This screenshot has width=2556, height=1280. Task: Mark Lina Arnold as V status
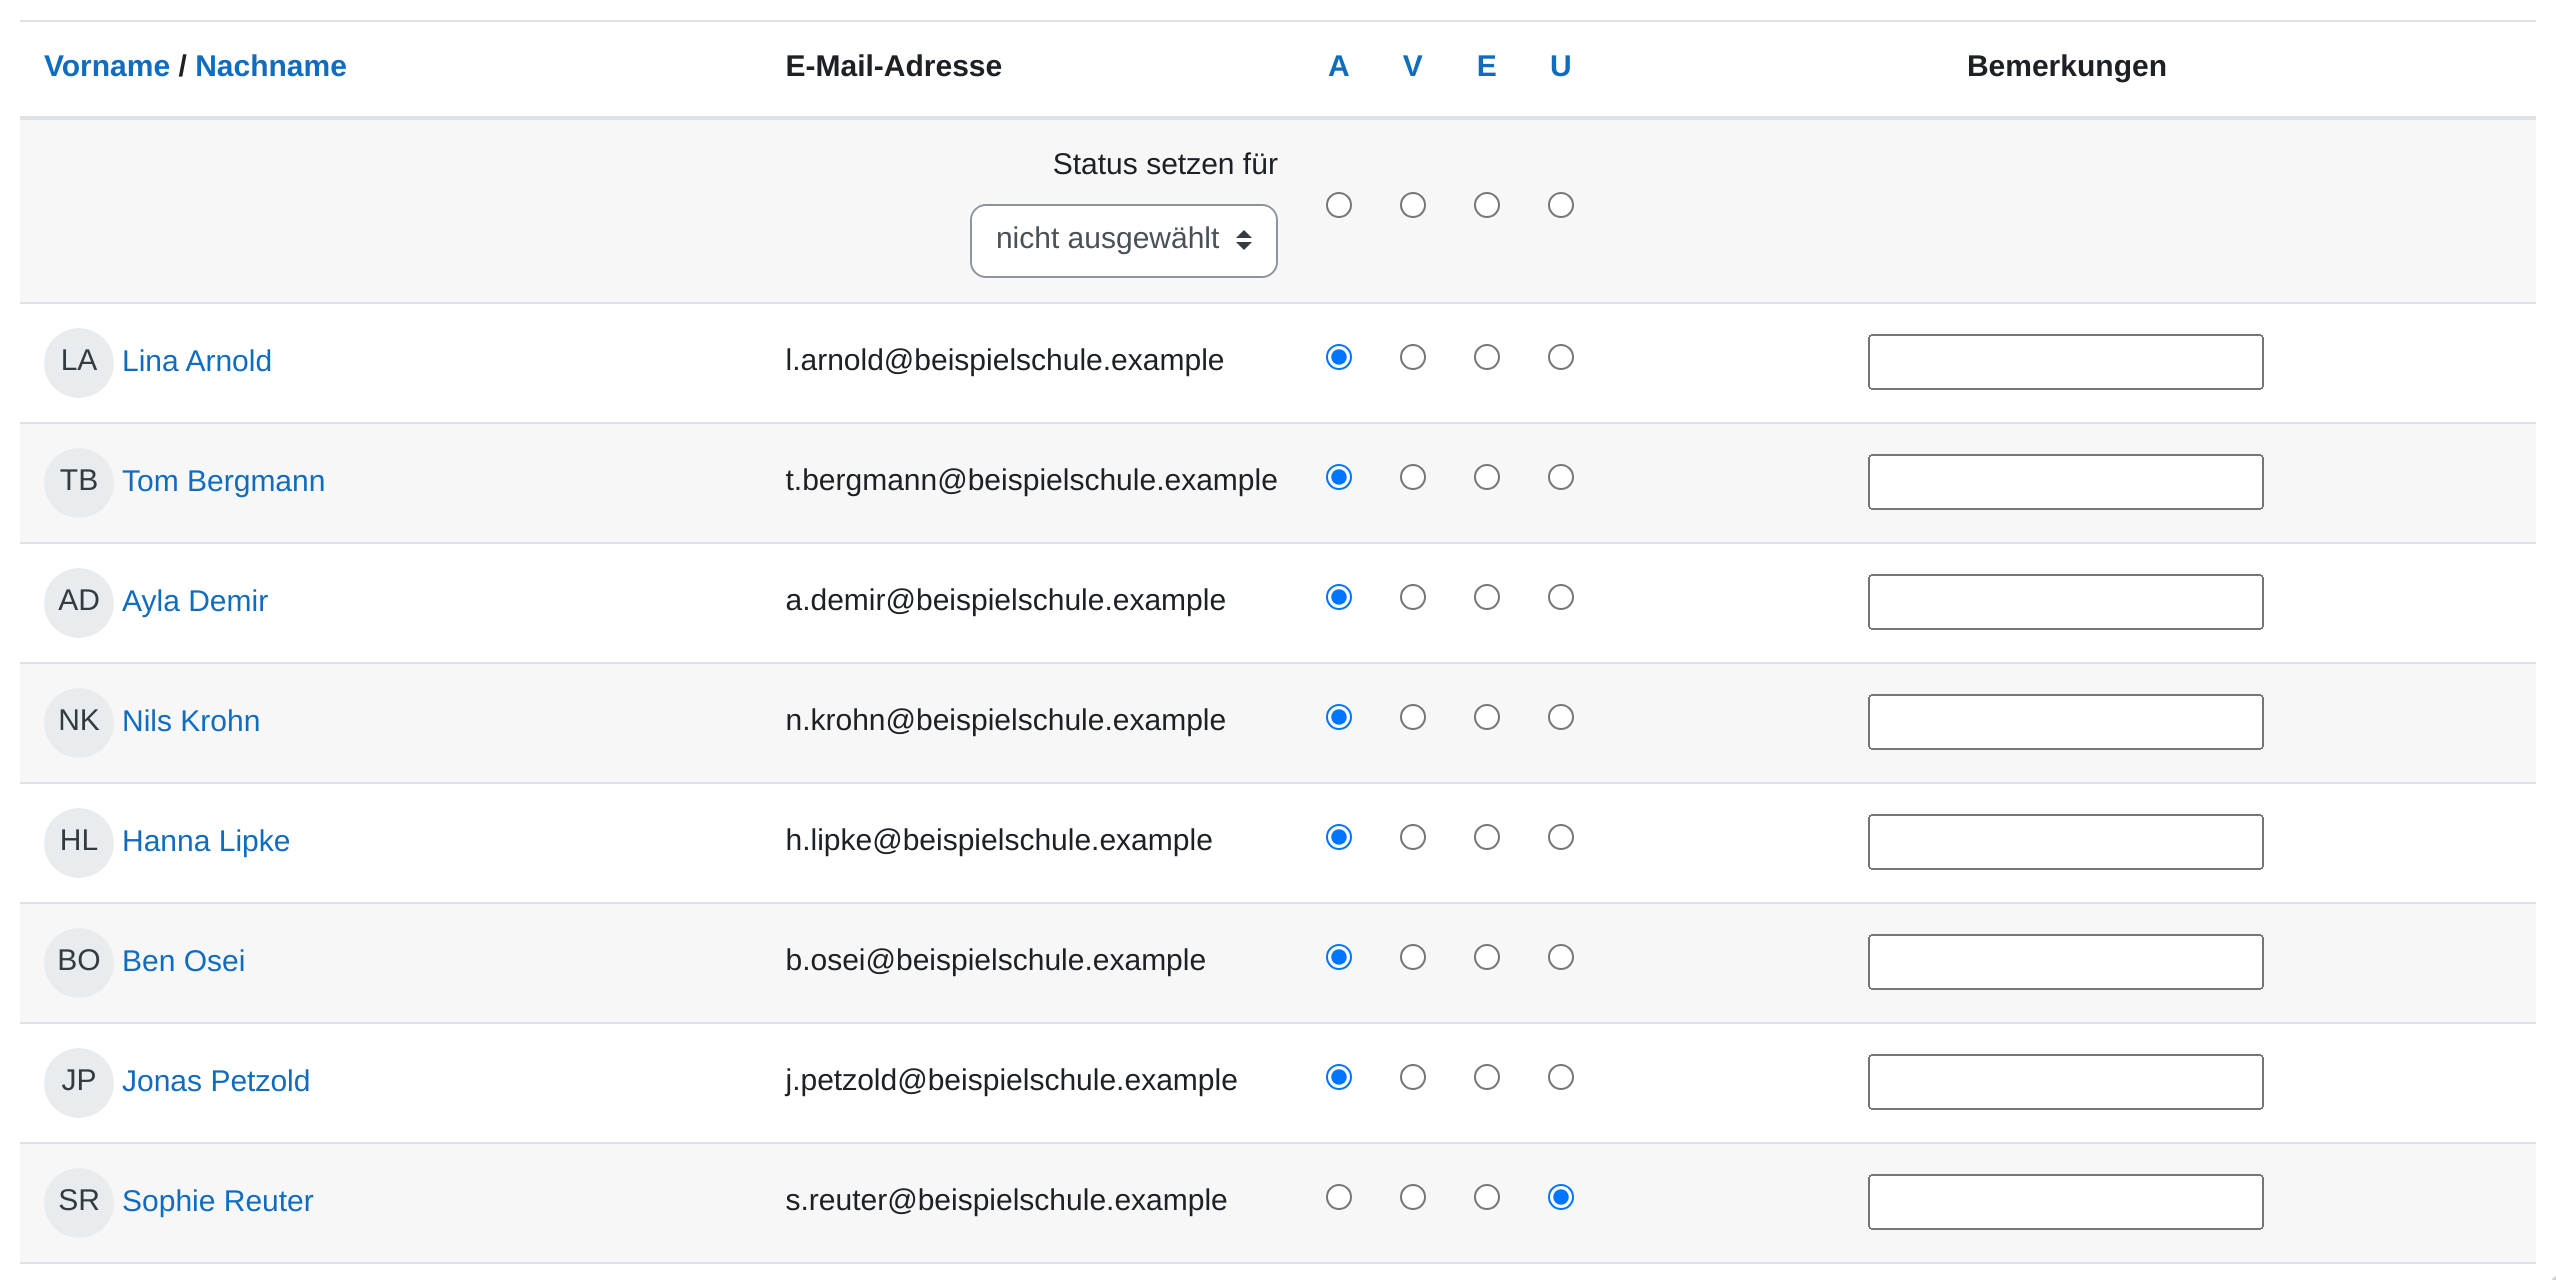(x=1412, y=357)
